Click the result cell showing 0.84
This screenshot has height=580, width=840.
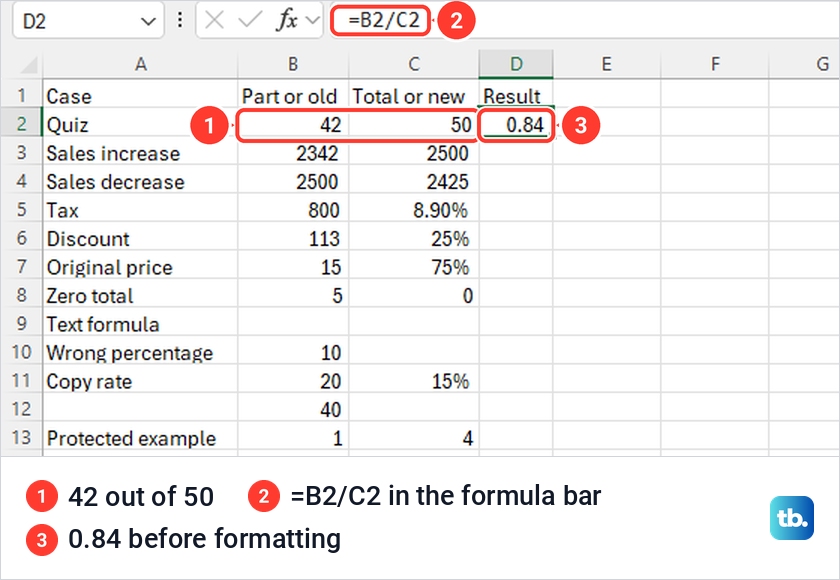click(x=516, y=125)
